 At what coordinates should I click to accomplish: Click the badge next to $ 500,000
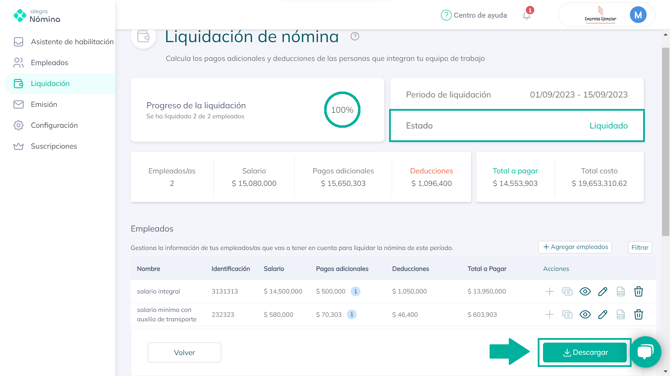click(356, 291)
